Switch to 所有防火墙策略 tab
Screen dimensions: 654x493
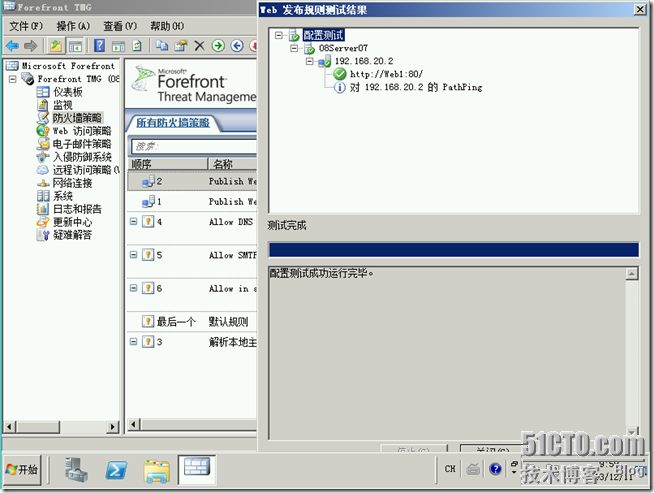pos(173,123)
